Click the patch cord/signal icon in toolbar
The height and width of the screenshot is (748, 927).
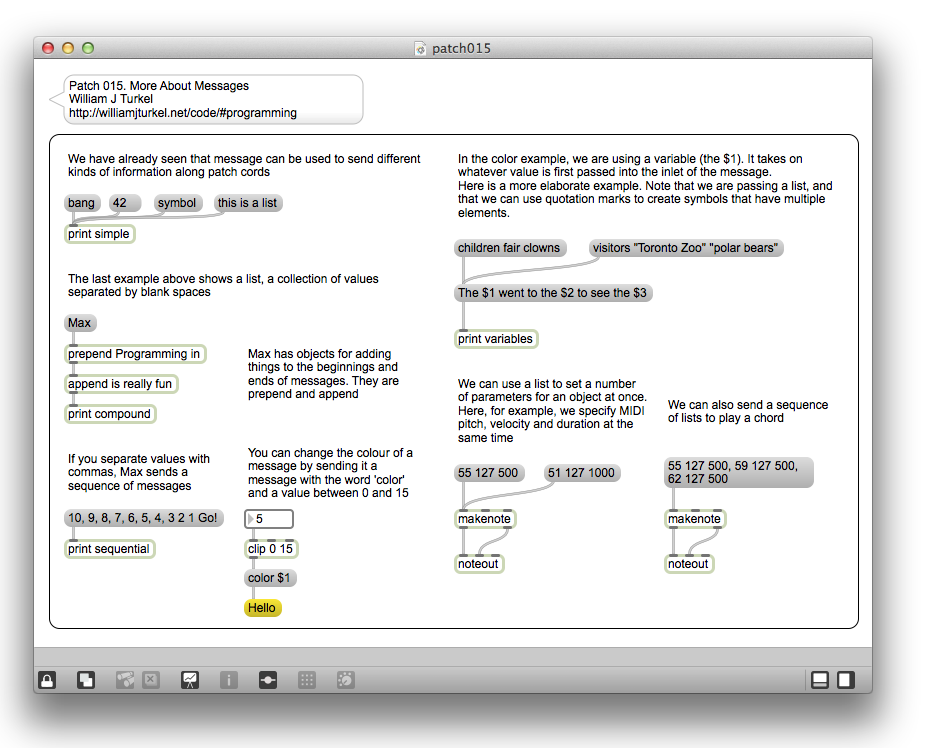[x=268, y=680]
